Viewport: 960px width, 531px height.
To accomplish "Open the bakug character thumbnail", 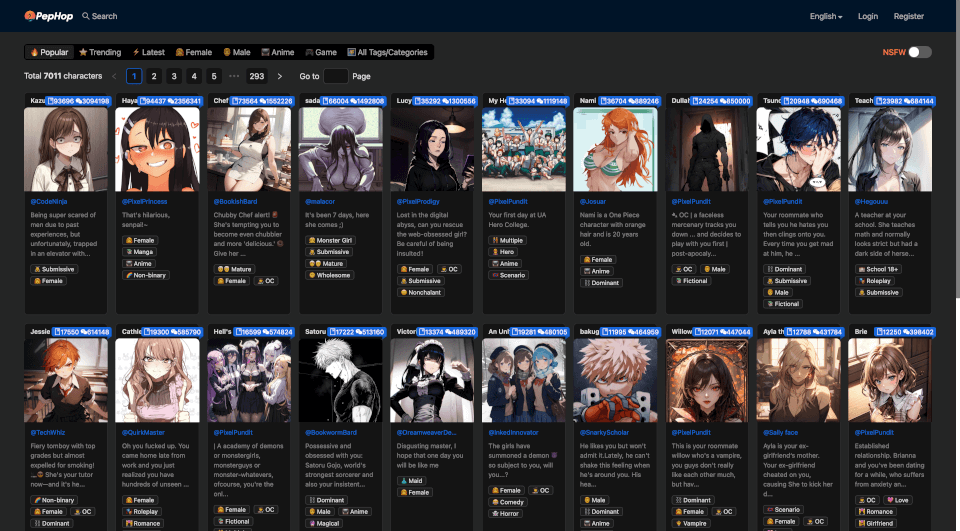I will pos(615,380).
